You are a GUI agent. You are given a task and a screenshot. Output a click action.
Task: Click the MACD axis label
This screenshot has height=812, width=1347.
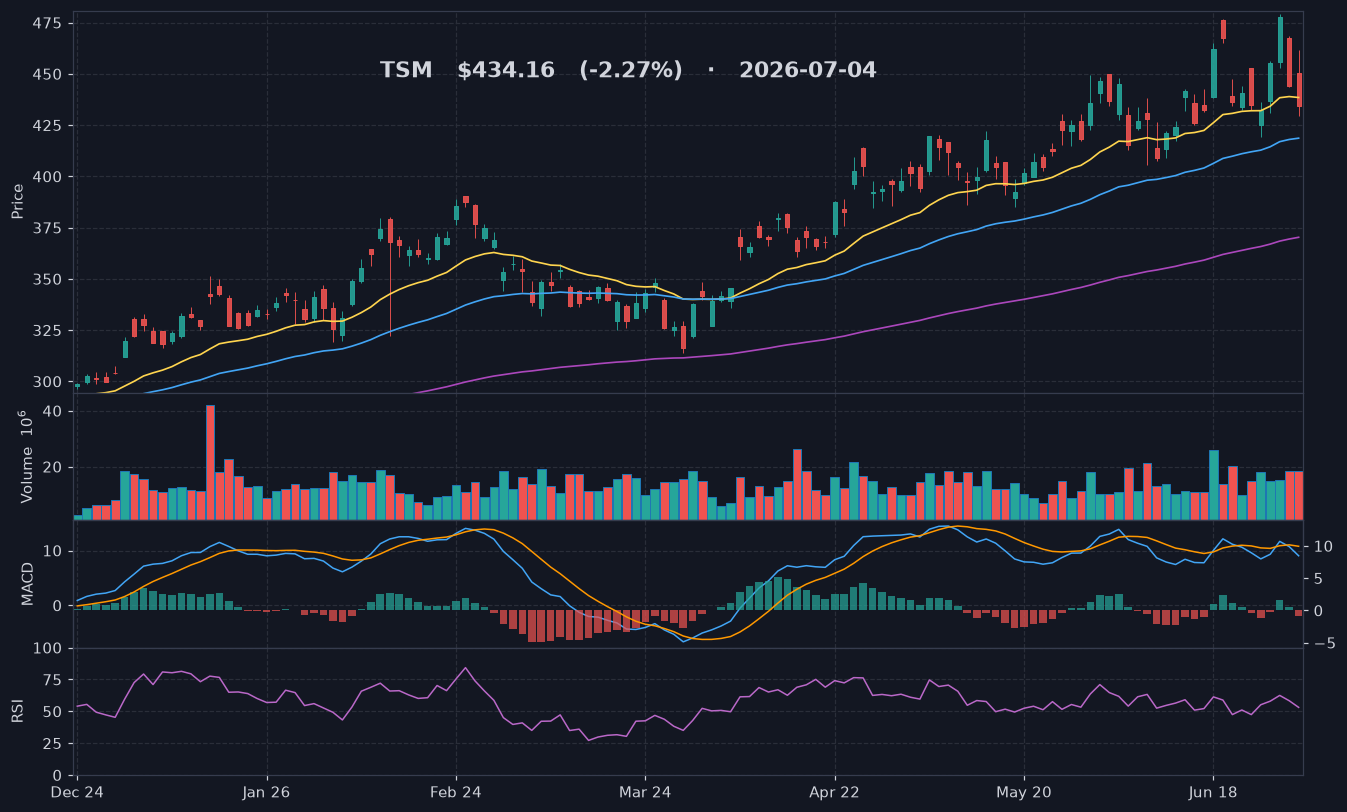(28, 583)
